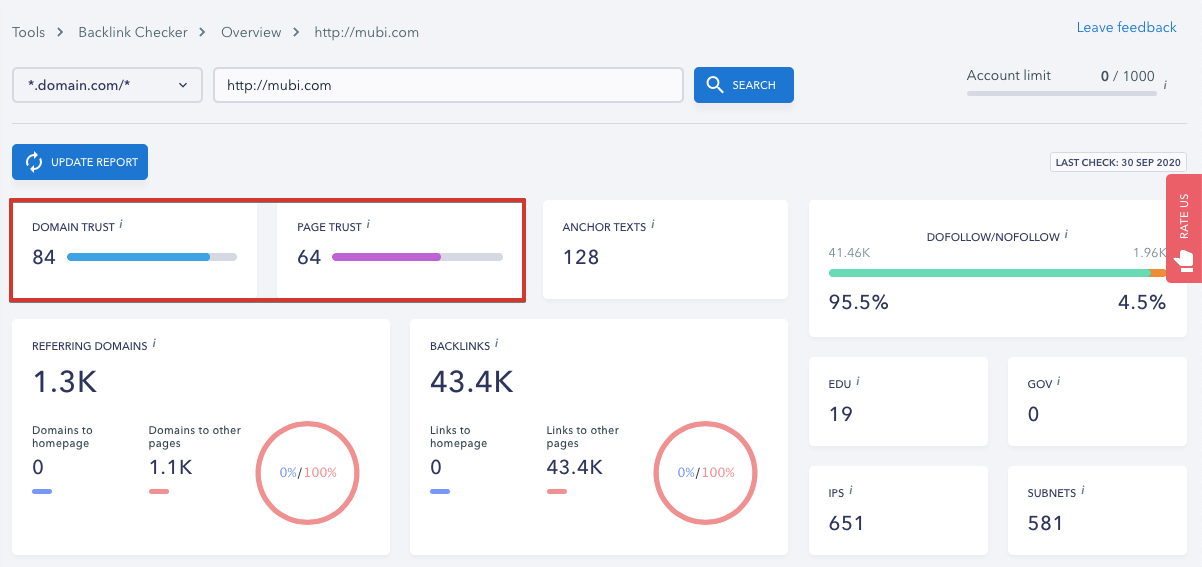This screenshot has height=567, width=1202.
Task: Click the IPS count 651
Action: 846,523
